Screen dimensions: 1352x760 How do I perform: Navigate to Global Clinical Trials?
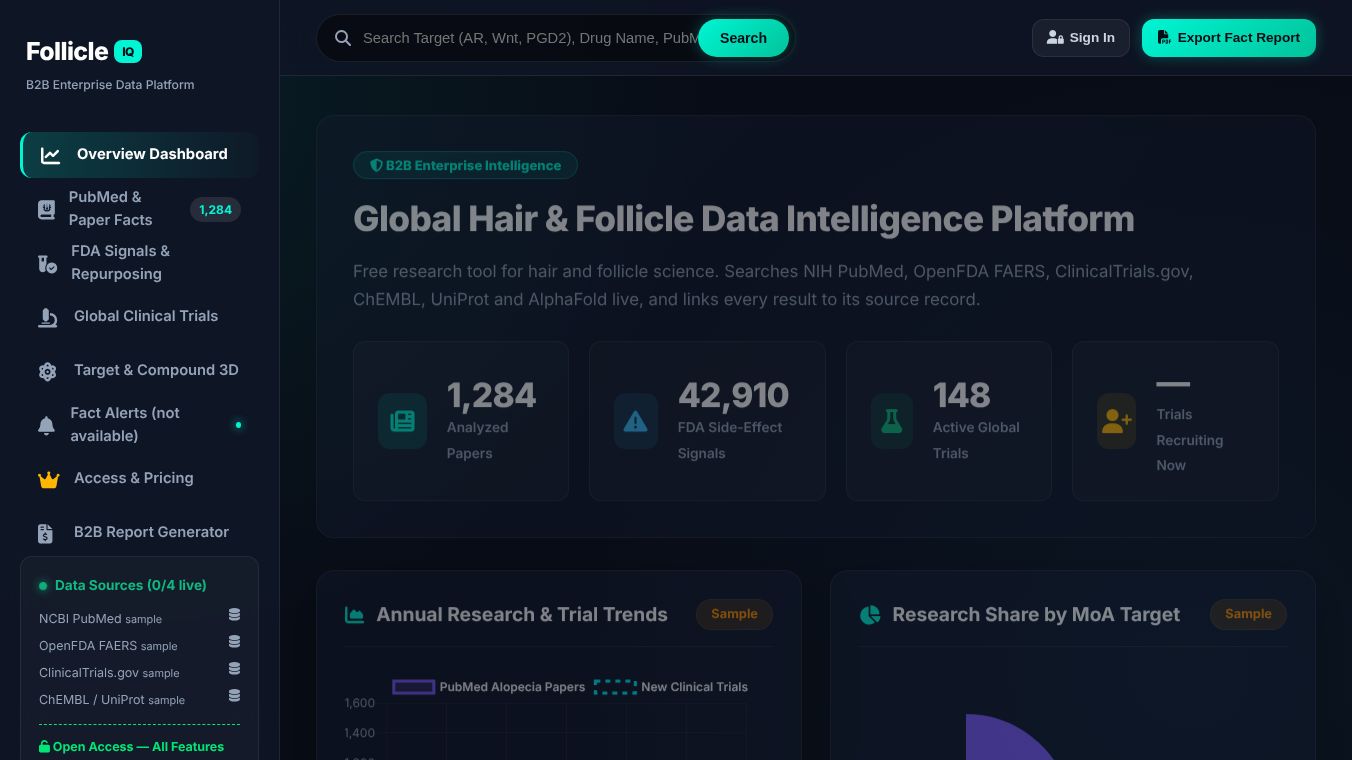pos(139,317)
